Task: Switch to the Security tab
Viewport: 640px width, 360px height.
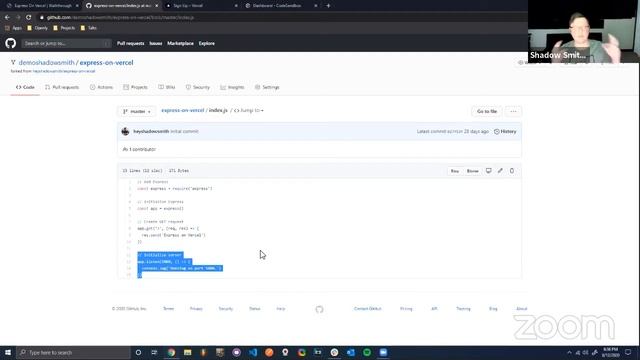Action: (198, 87)
